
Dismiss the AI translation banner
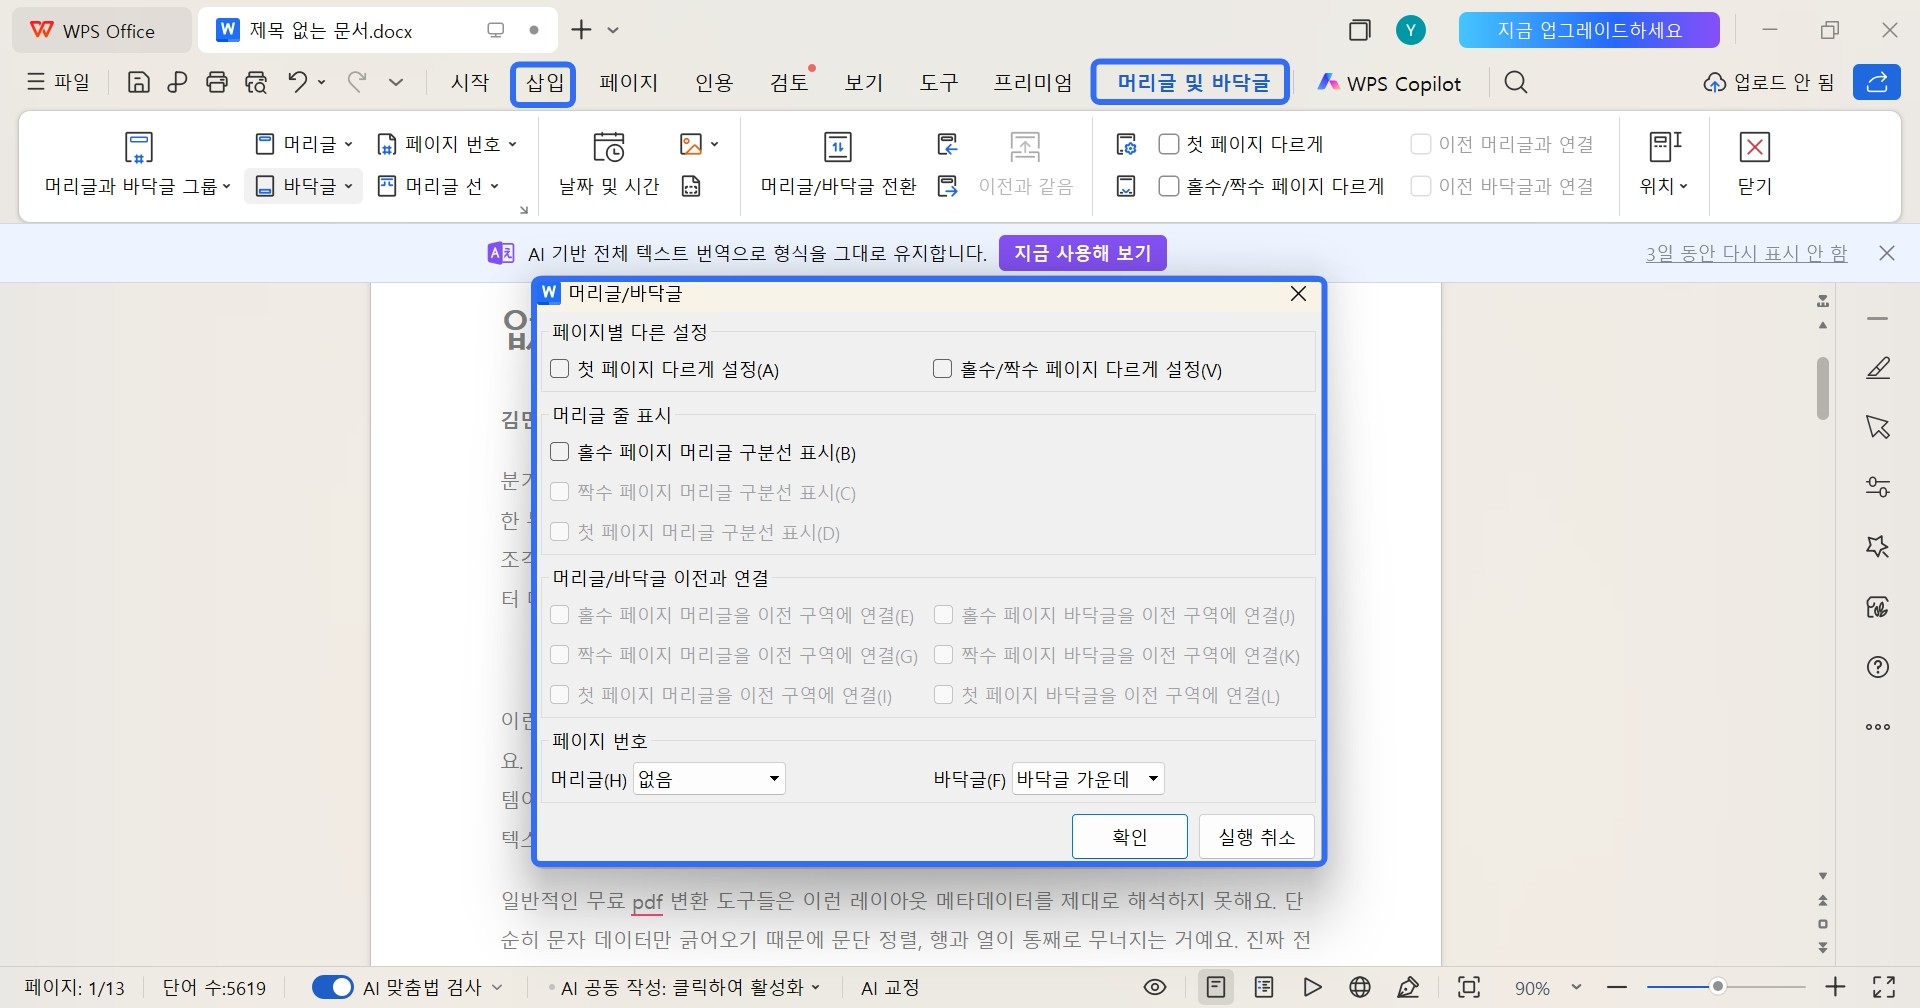coord(1887,253)
